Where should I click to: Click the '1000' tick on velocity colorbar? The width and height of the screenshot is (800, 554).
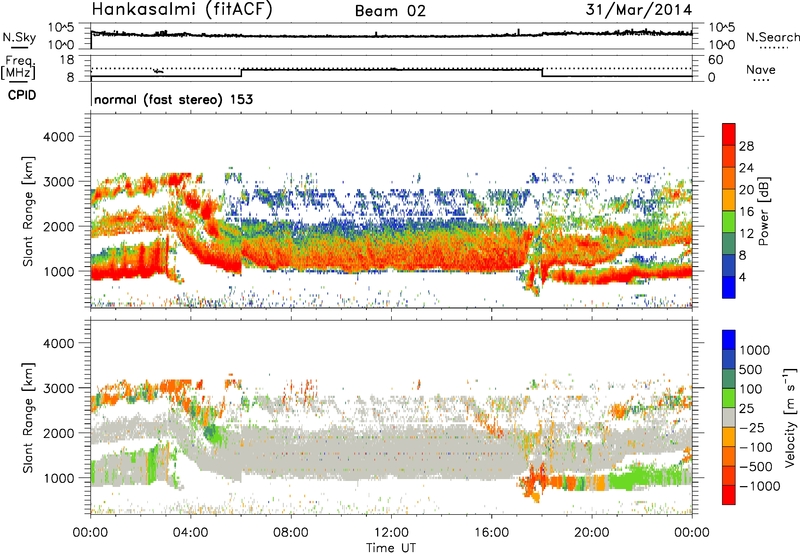755,350
